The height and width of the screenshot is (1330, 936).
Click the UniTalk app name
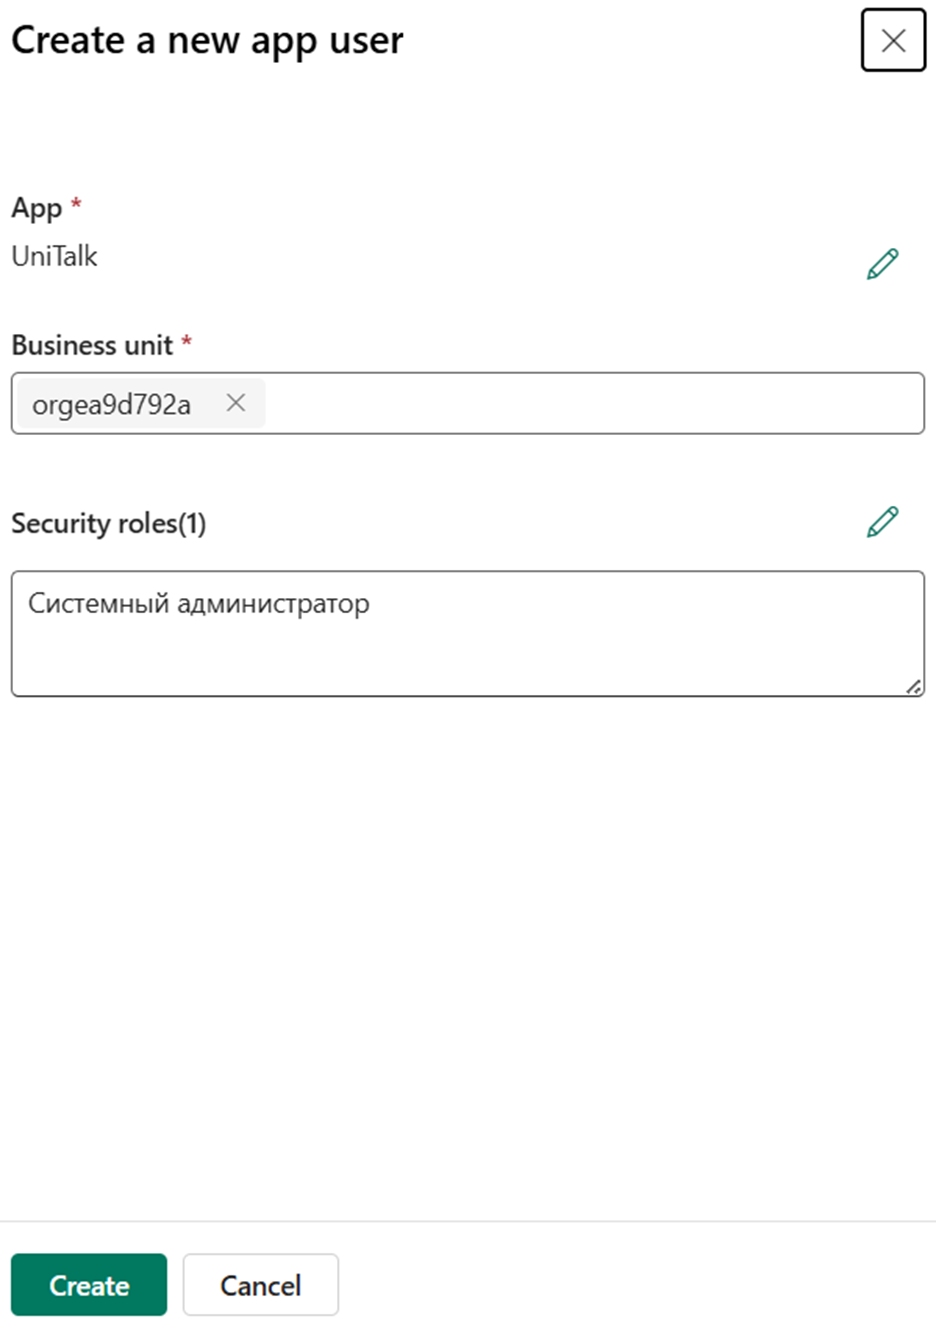pos(55,257)
